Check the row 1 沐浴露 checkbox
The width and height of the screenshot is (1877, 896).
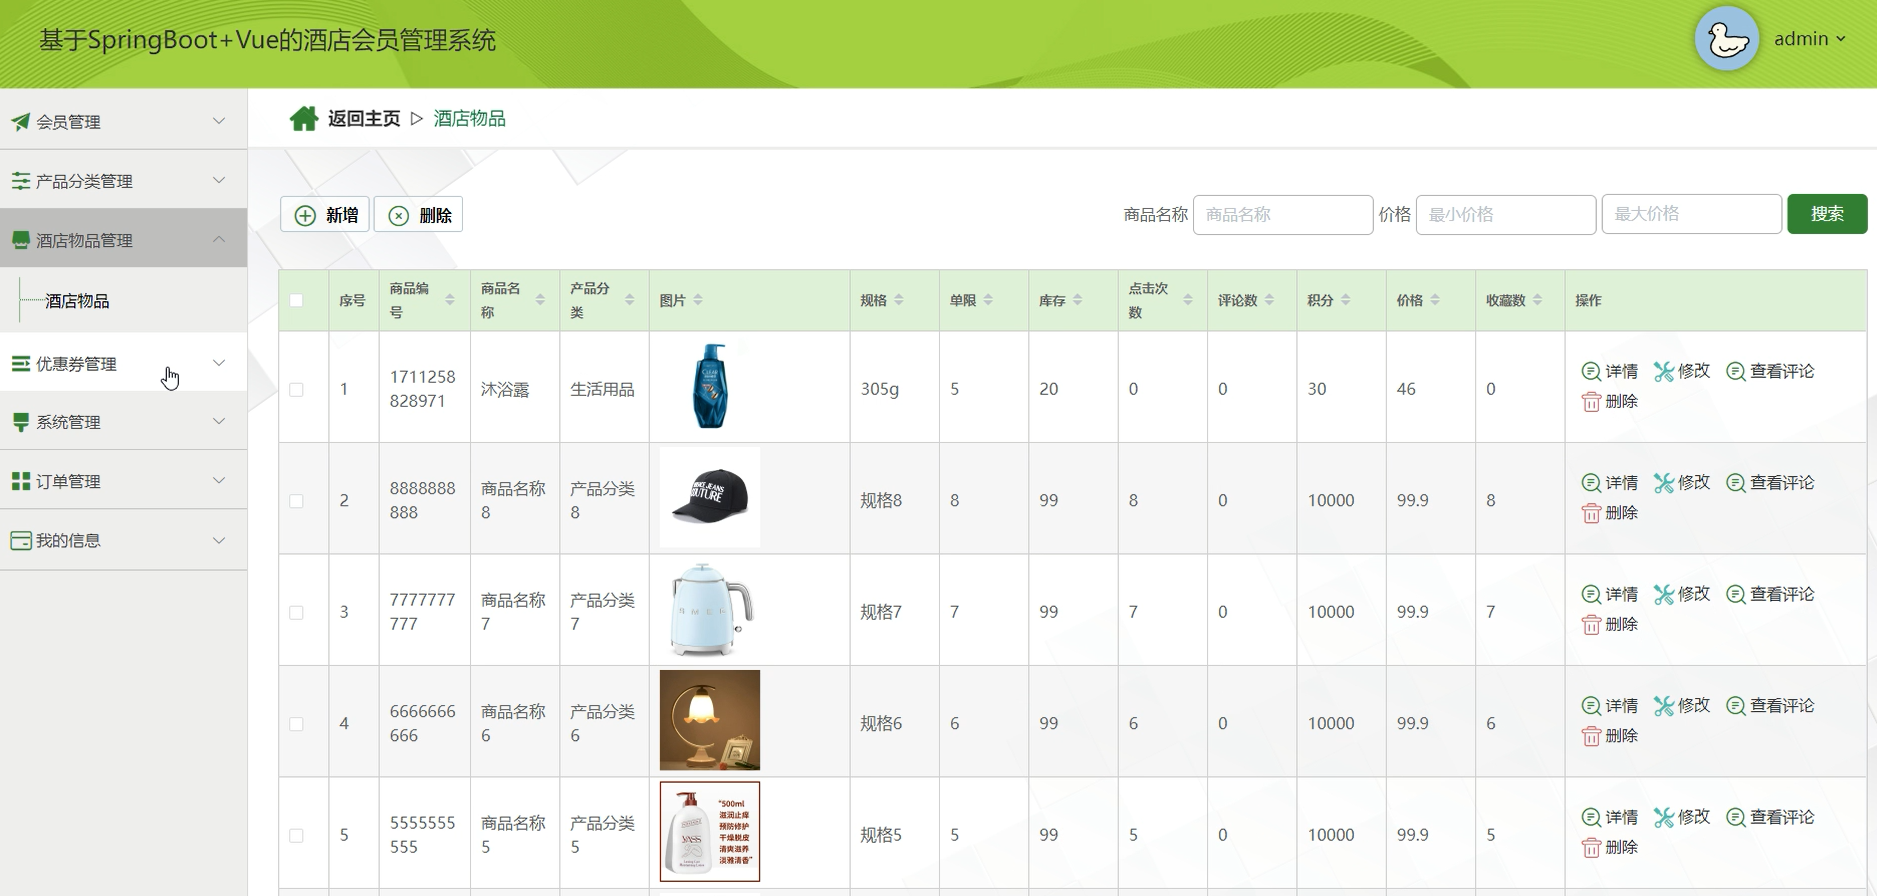tap(296, 389)
